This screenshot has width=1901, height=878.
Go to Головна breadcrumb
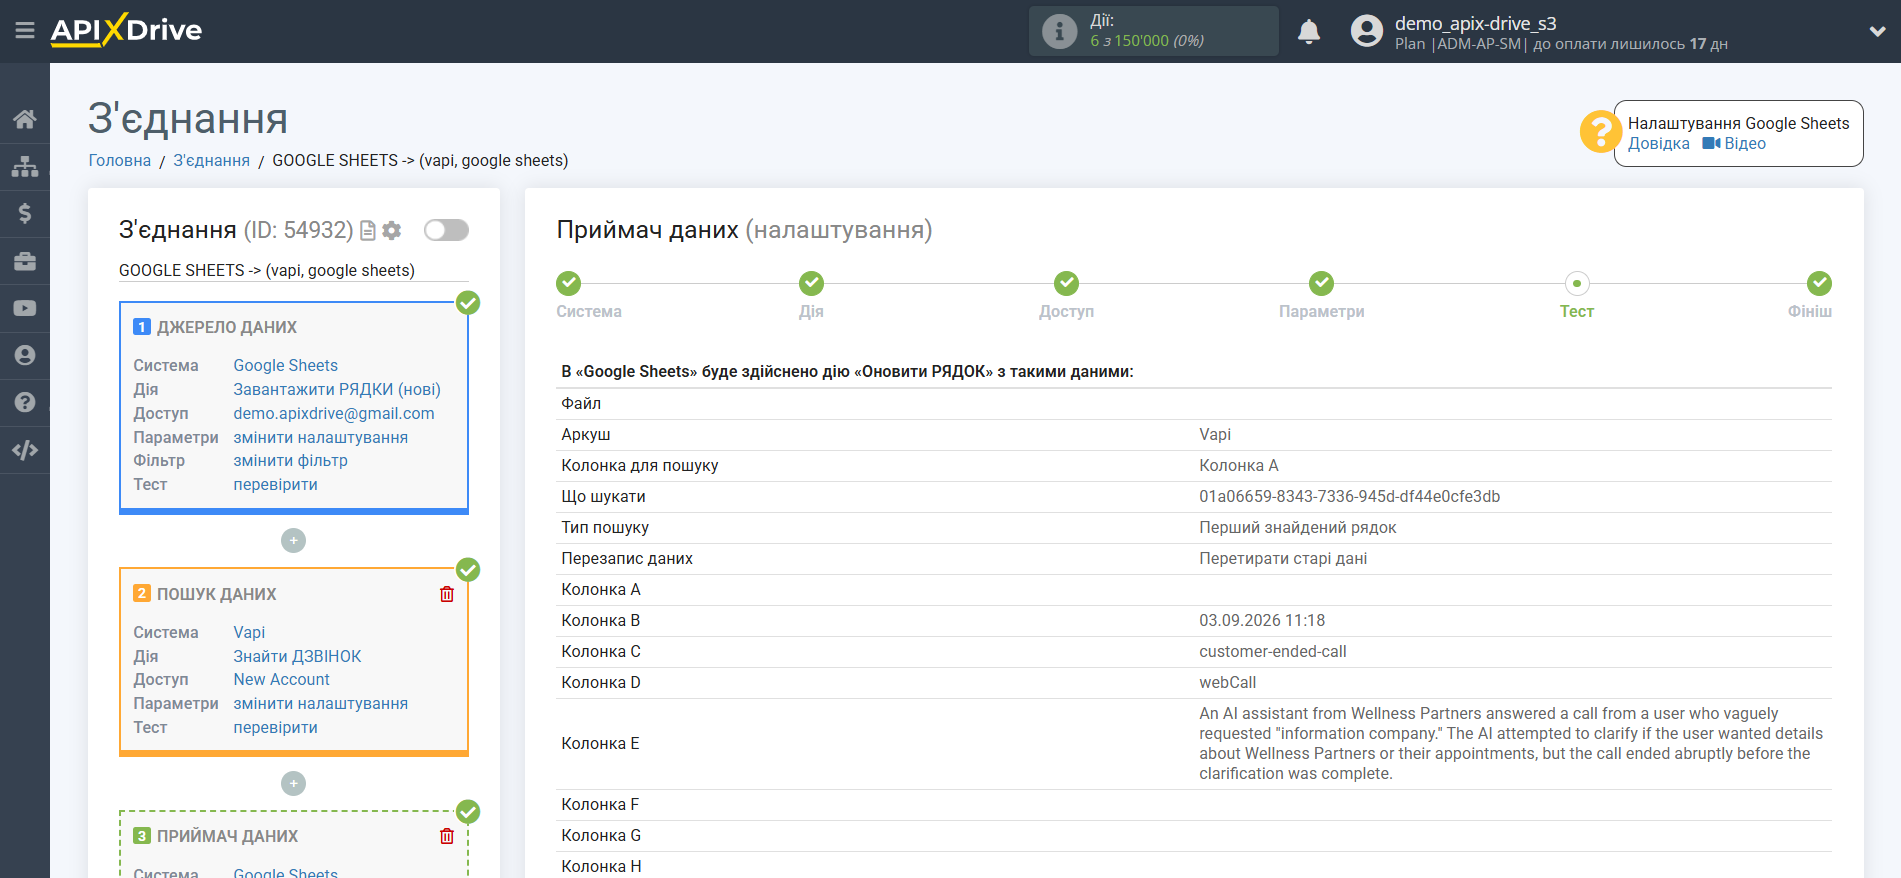[120, 160]
